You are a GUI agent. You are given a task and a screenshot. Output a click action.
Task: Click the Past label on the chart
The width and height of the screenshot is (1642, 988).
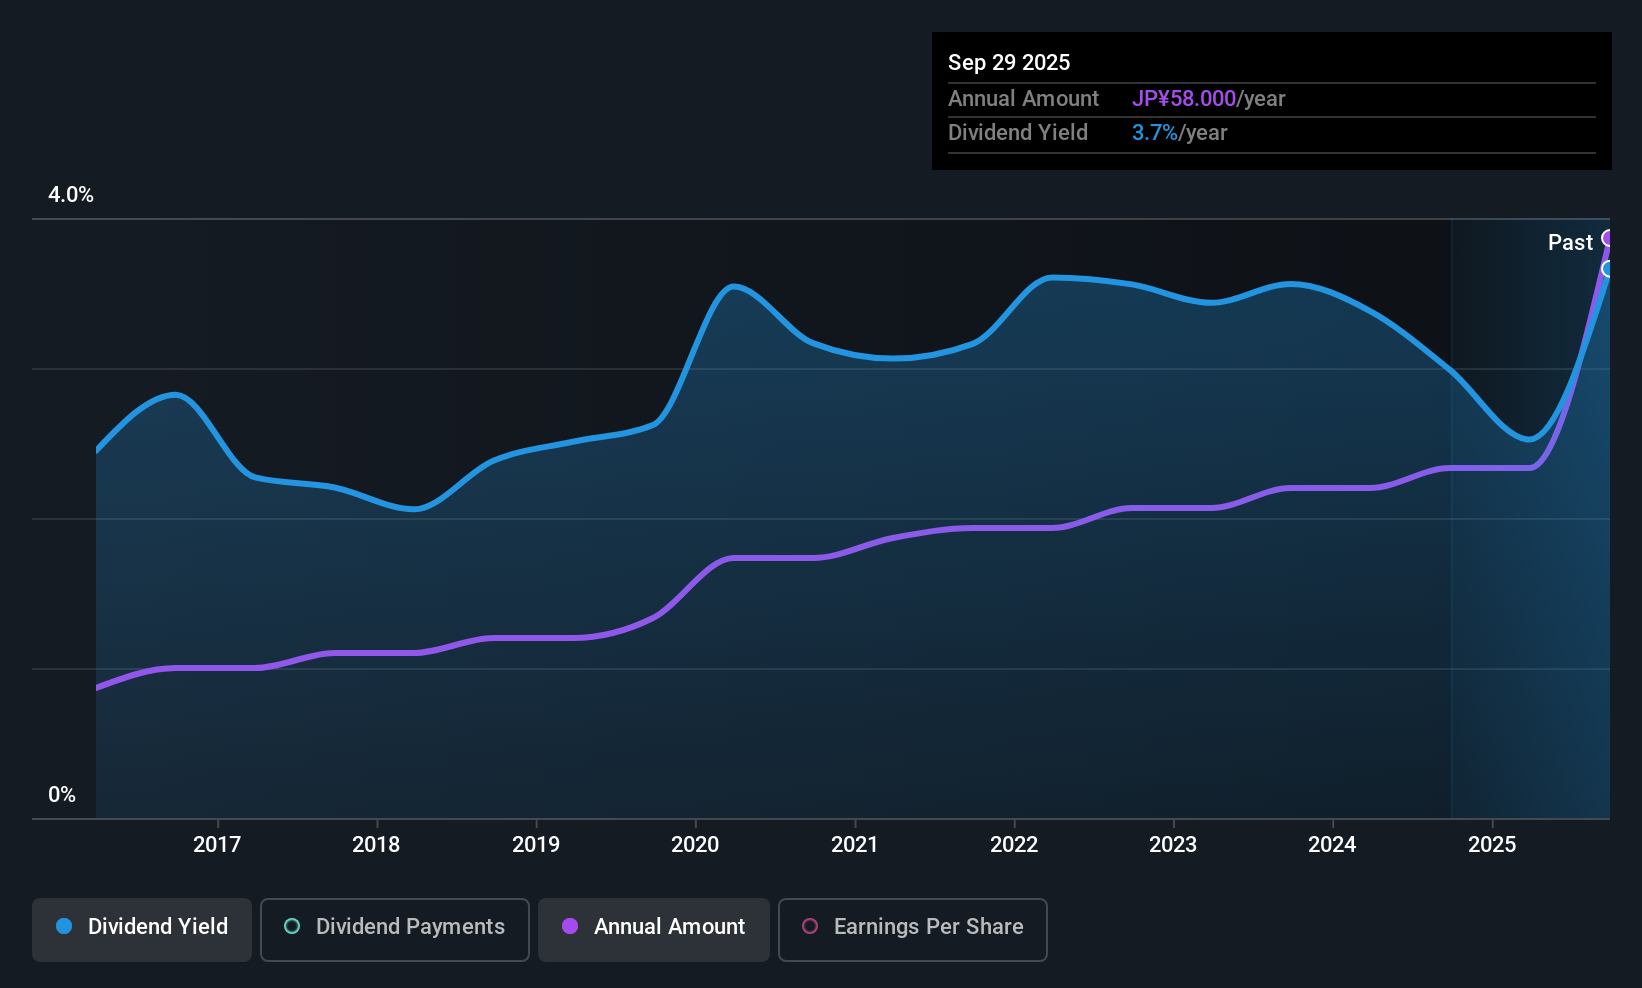pyautogui.click(x=1570, y=241)
